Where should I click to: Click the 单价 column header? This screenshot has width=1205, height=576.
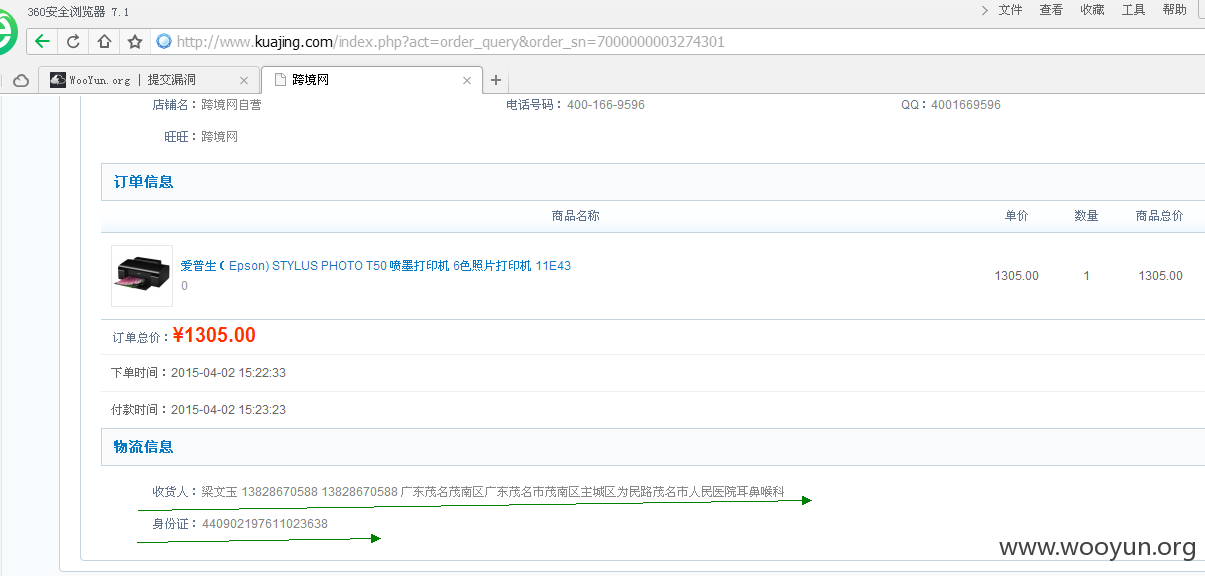(x=1016, y=216)
